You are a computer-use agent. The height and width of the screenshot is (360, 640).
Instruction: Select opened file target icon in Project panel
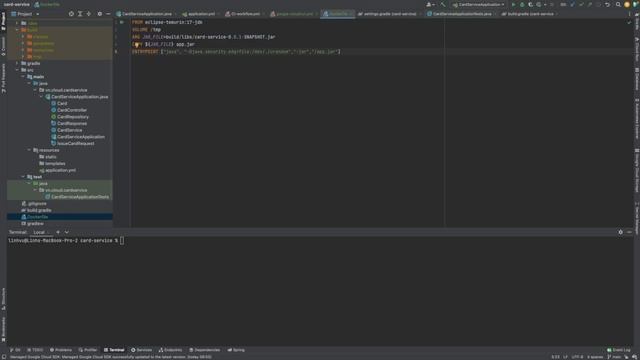coord(71,14)
